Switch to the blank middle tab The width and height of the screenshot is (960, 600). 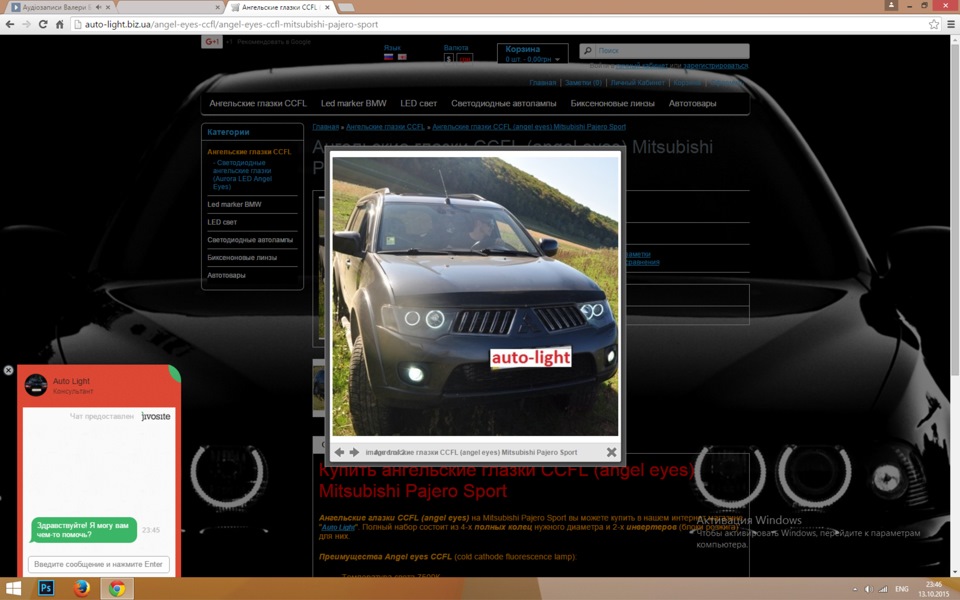[170, 7]
